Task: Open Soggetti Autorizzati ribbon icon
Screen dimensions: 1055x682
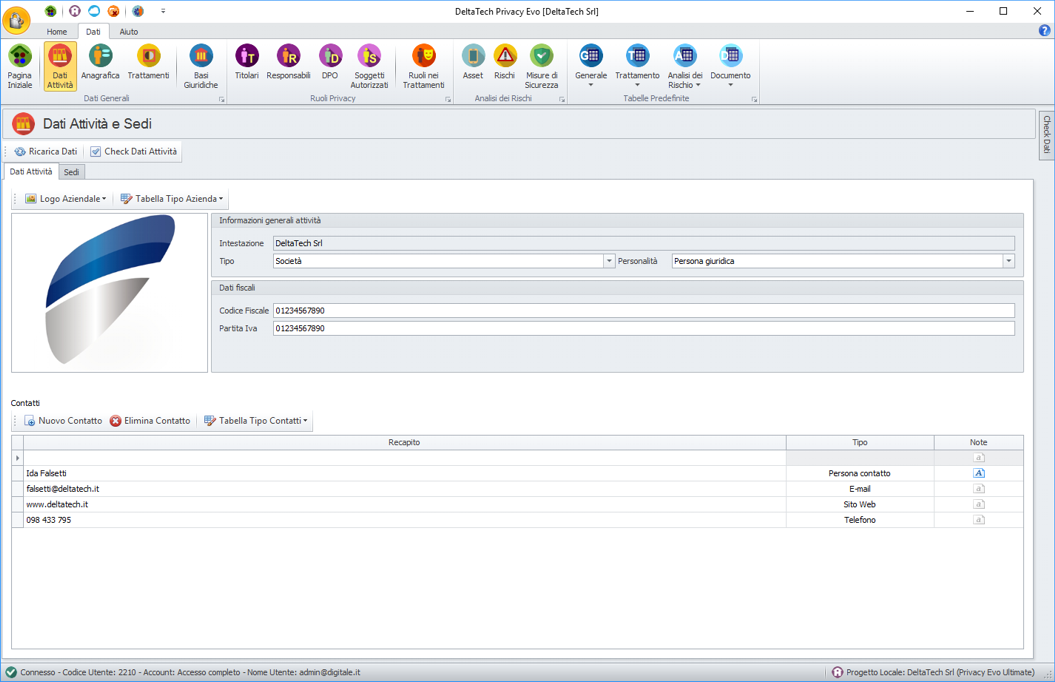Action: point(369,66)
